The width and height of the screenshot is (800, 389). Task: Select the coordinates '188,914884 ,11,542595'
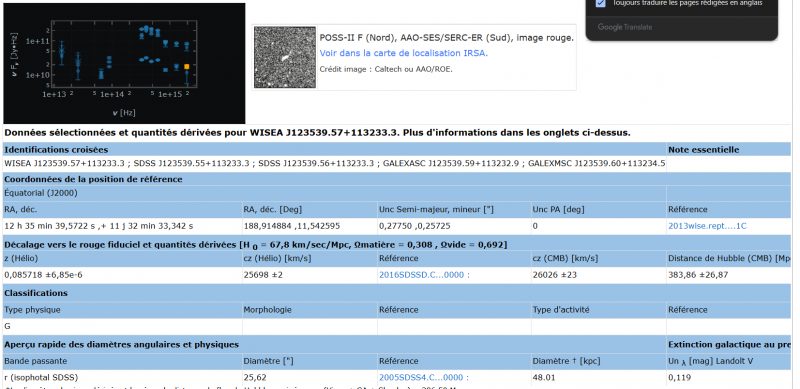pos(292,226)
